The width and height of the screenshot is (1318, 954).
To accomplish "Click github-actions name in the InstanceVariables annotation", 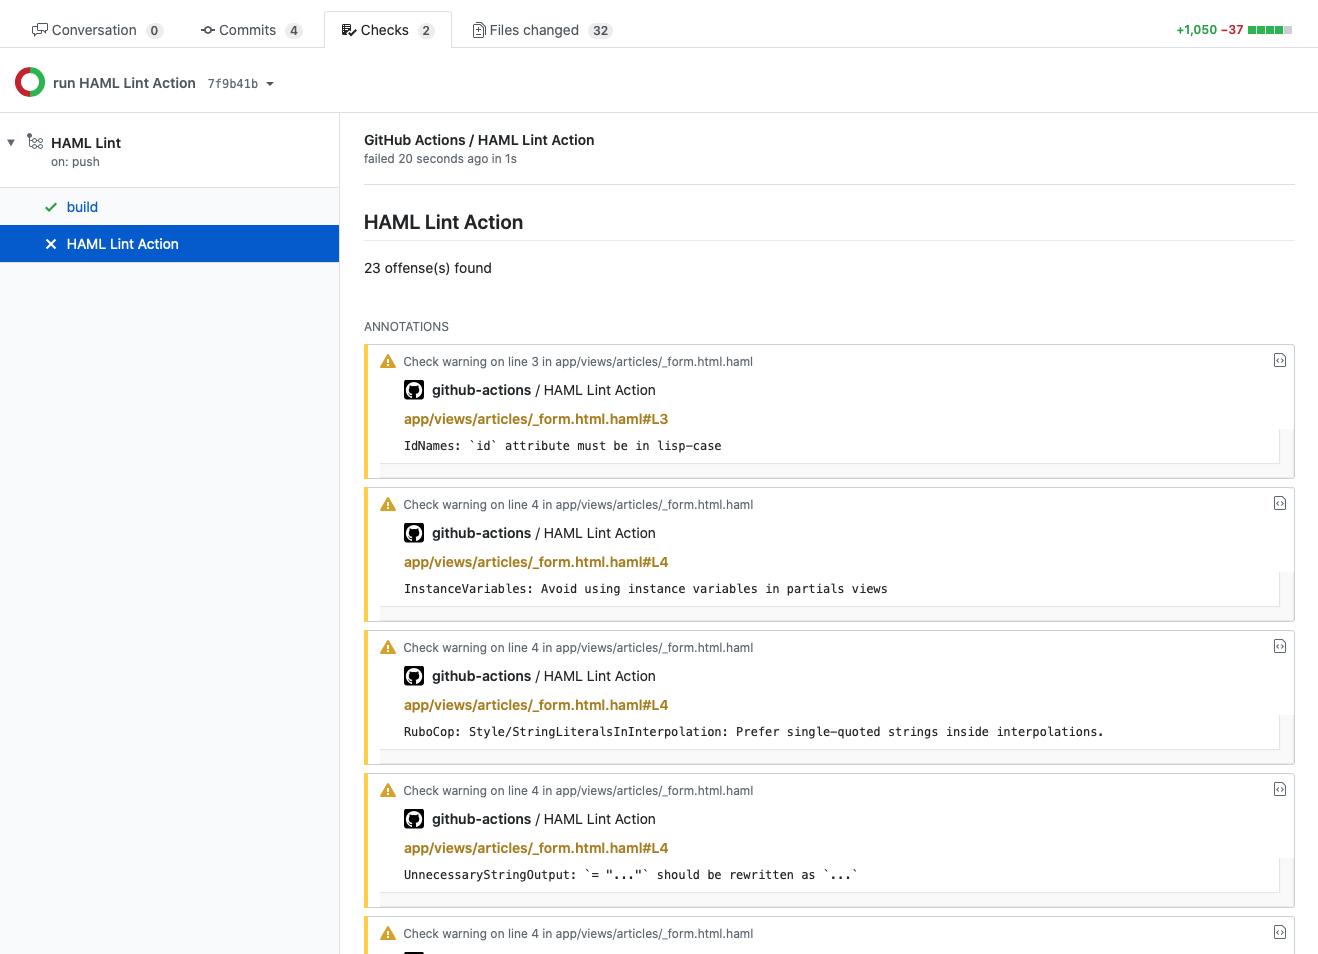I will pyautogui.click(x=481, y=533).
